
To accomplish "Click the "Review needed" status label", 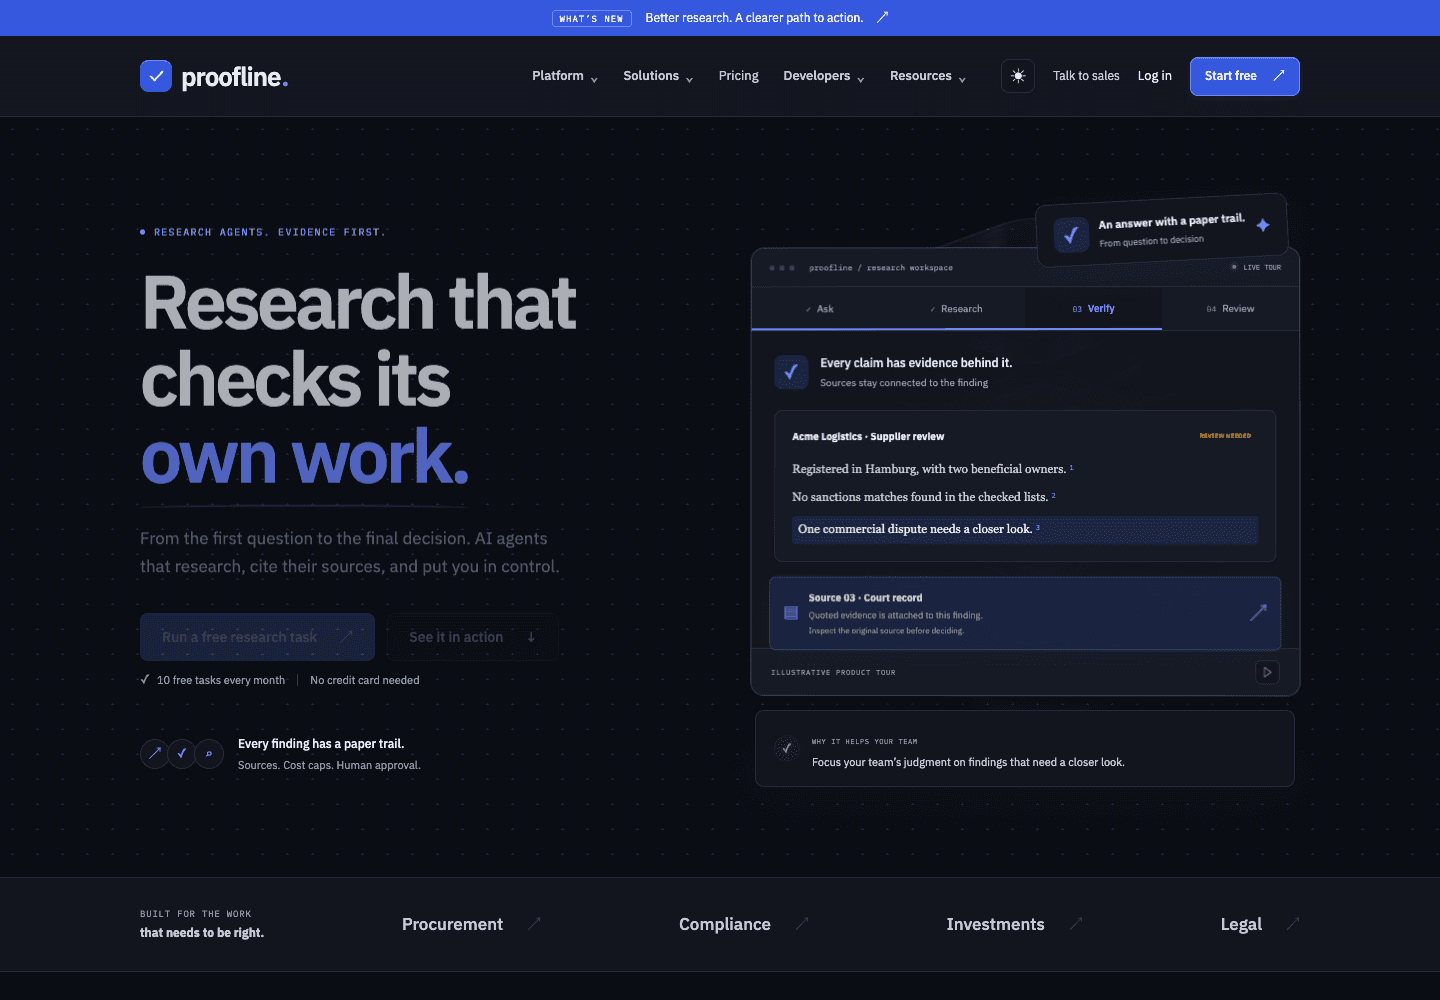I will click(x=1225, y=436).
